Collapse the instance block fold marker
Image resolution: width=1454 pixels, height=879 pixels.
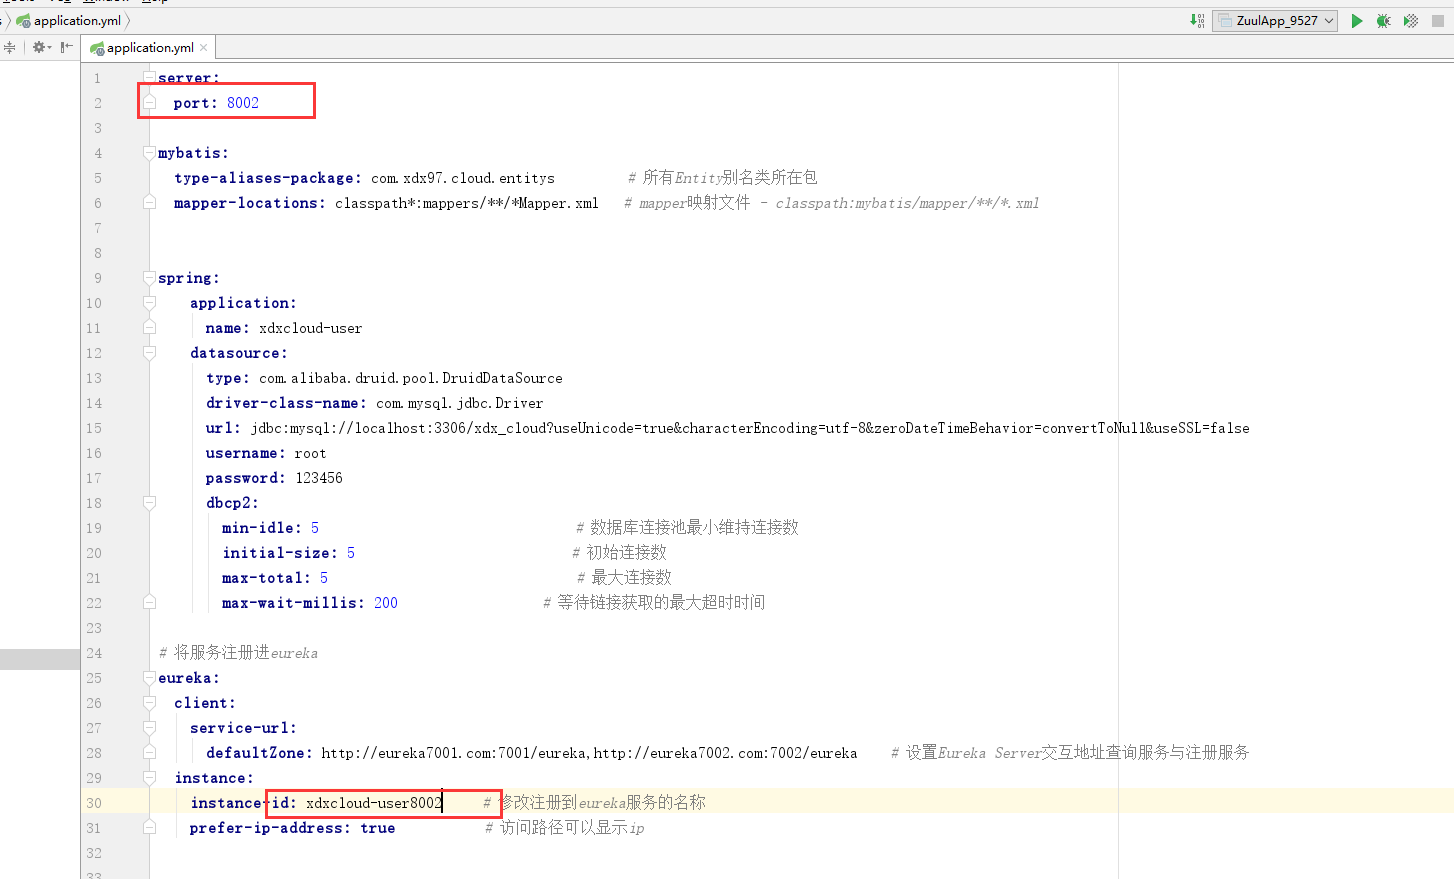coord(149,778)
